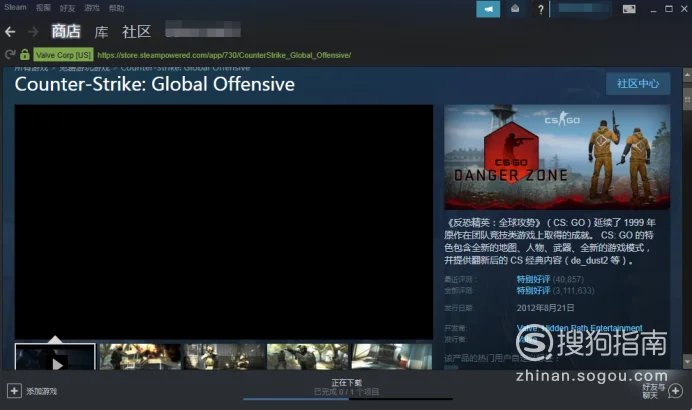The image size is (692, 410).
Task: Open Friends and Chat plus icon
Action: 676,391
